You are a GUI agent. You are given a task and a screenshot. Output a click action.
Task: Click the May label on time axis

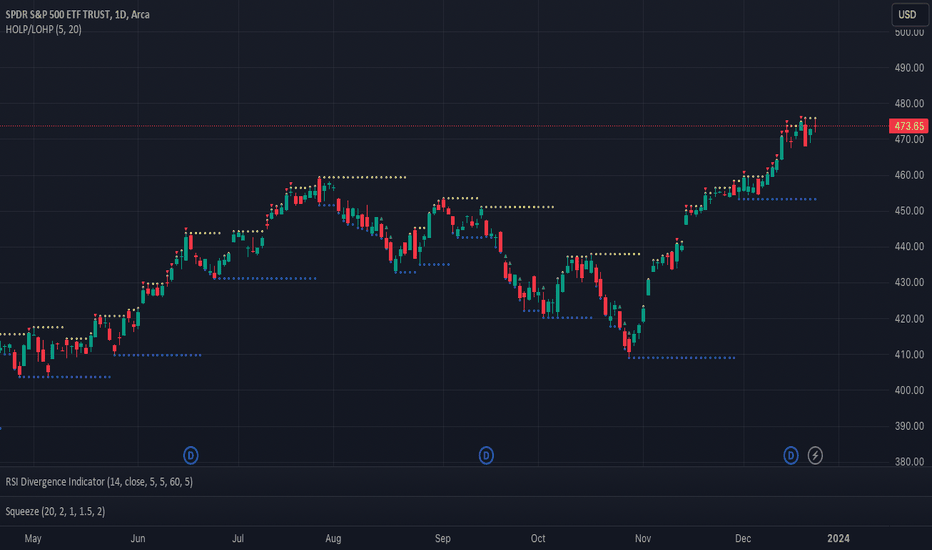[33, 539]
